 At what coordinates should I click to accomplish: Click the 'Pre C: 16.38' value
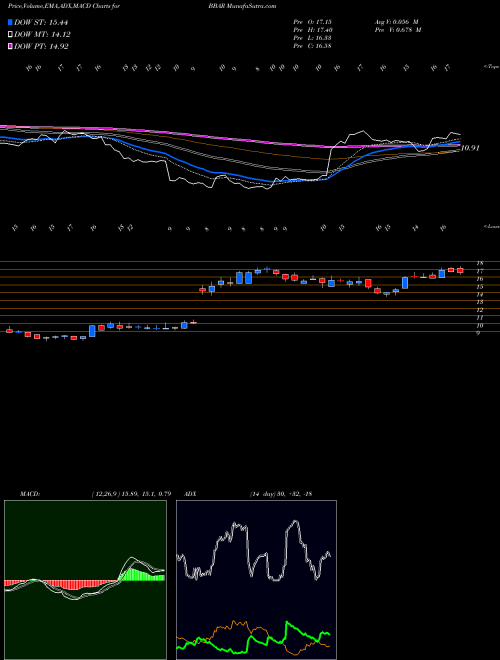coord(312,46)
